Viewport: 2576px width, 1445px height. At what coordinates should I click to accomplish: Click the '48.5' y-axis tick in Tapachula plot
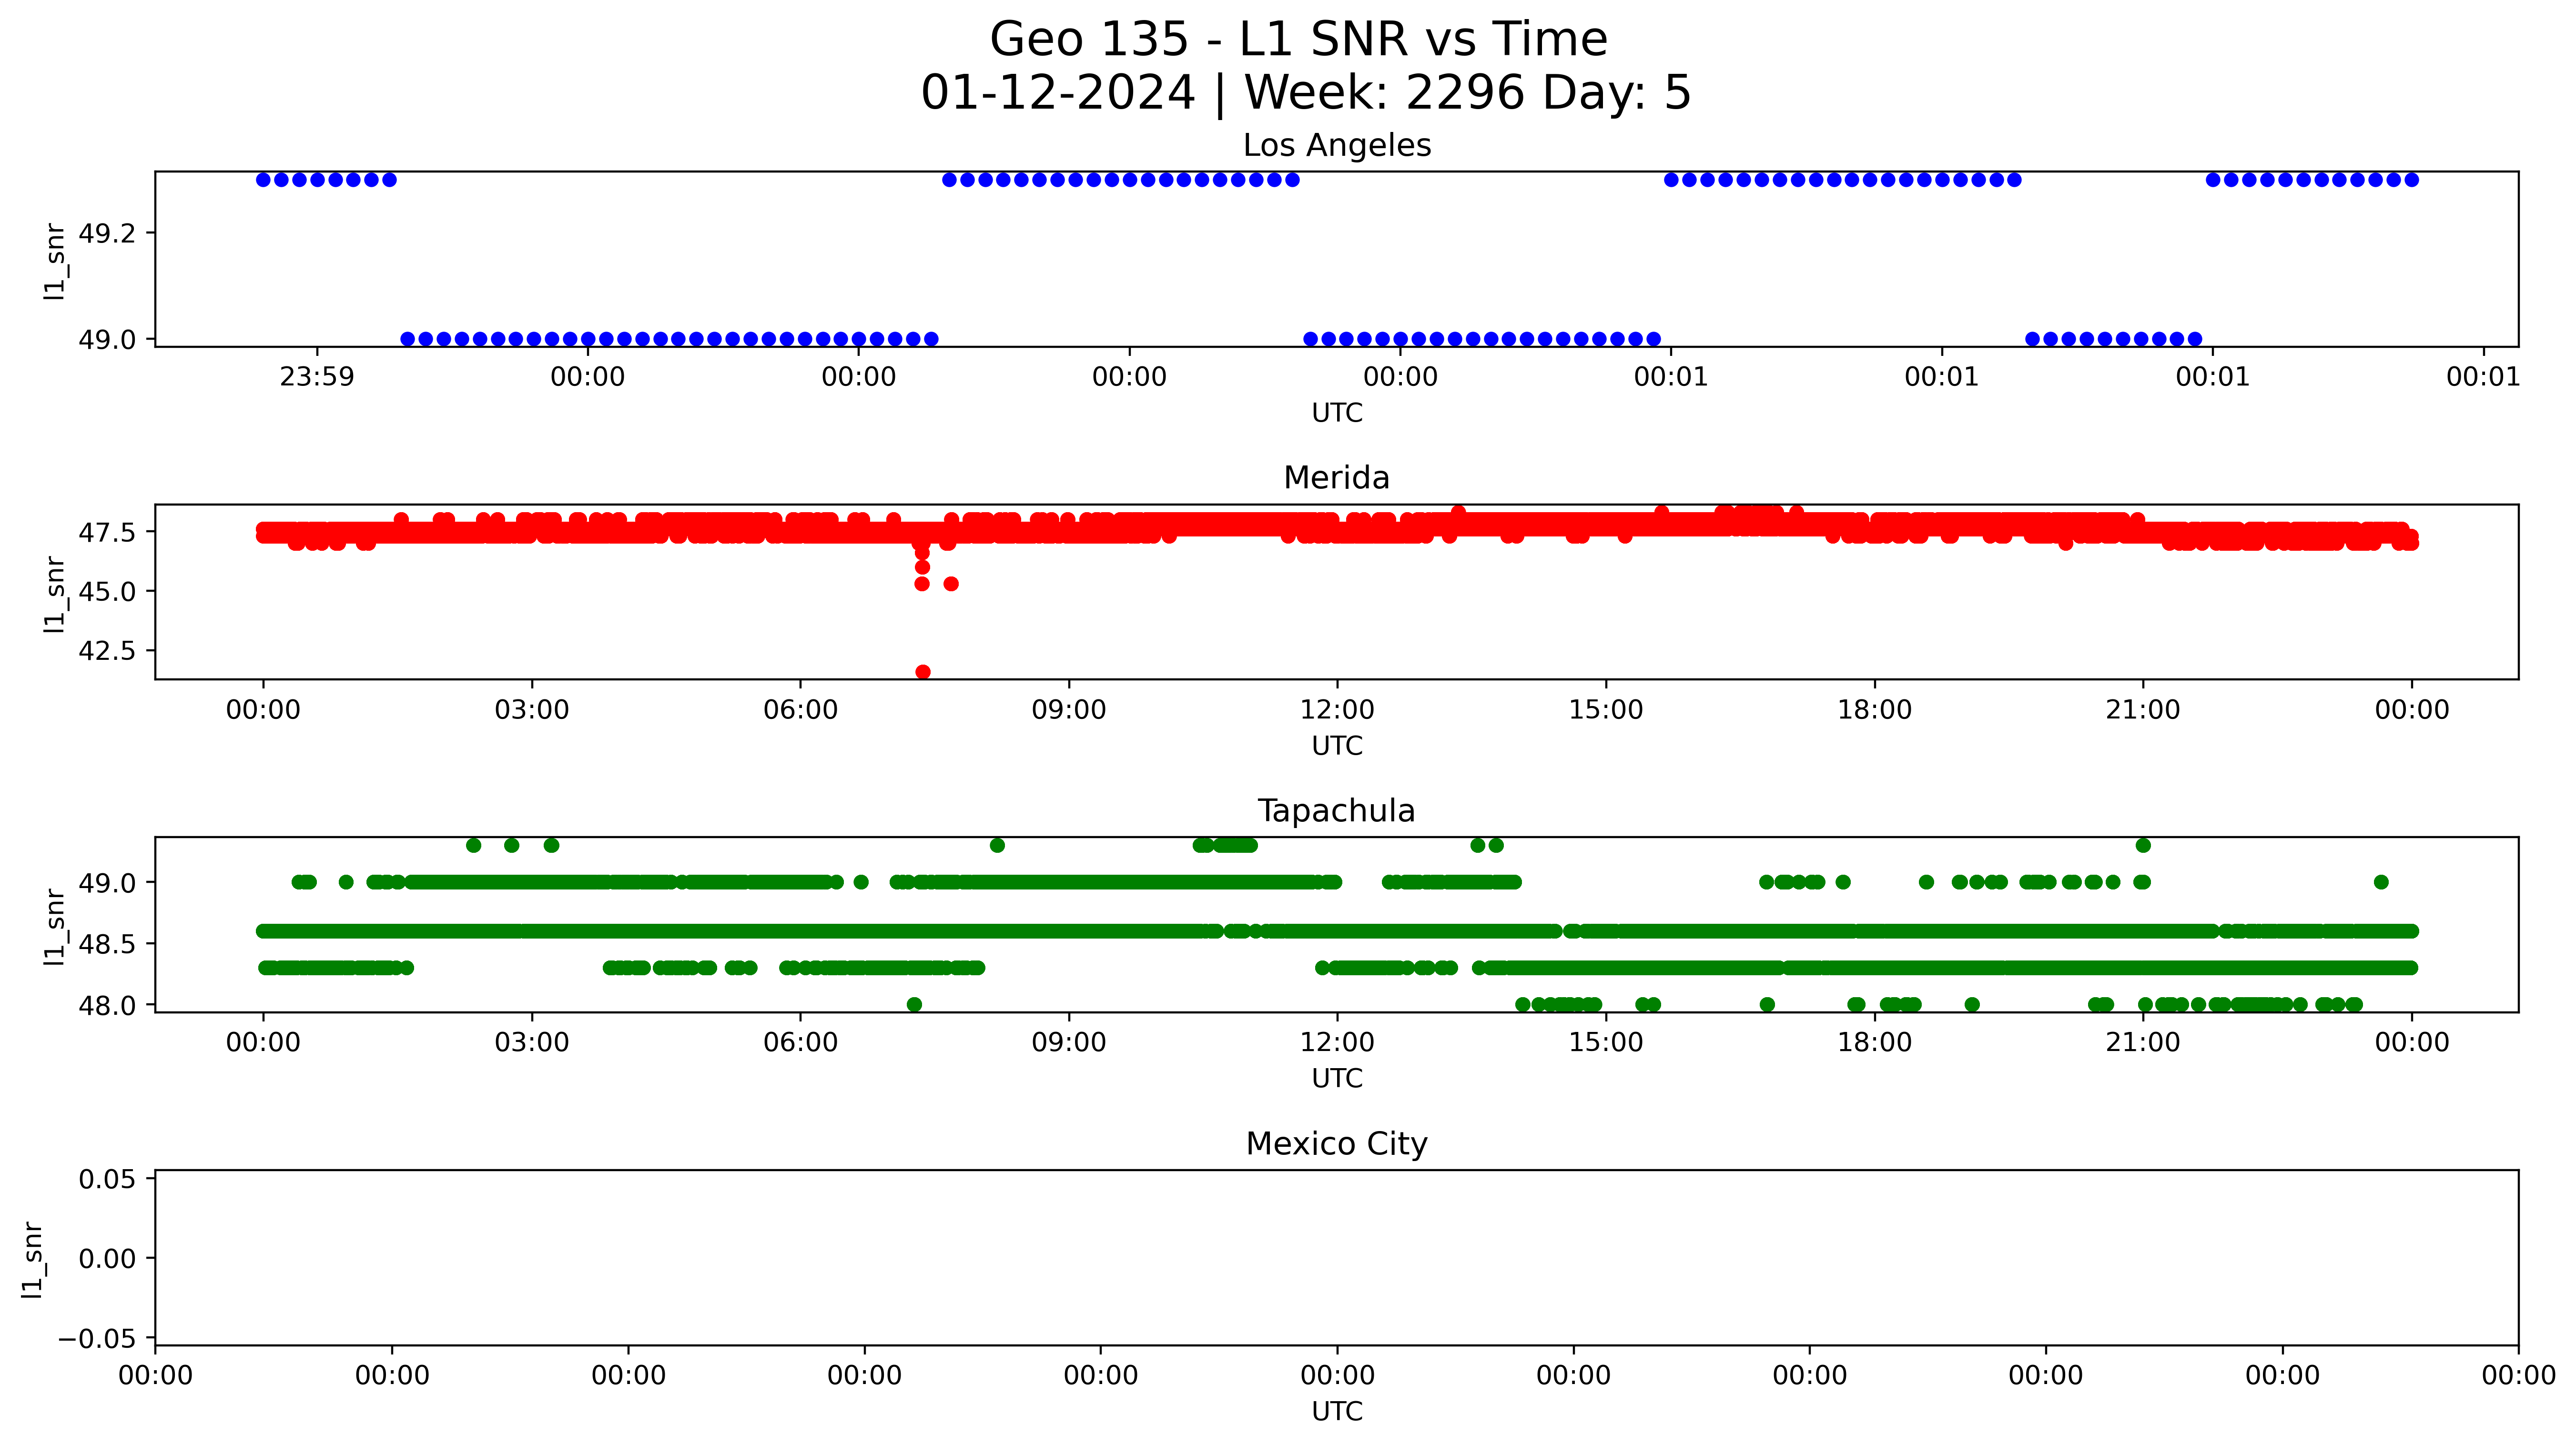coord(107,944)
